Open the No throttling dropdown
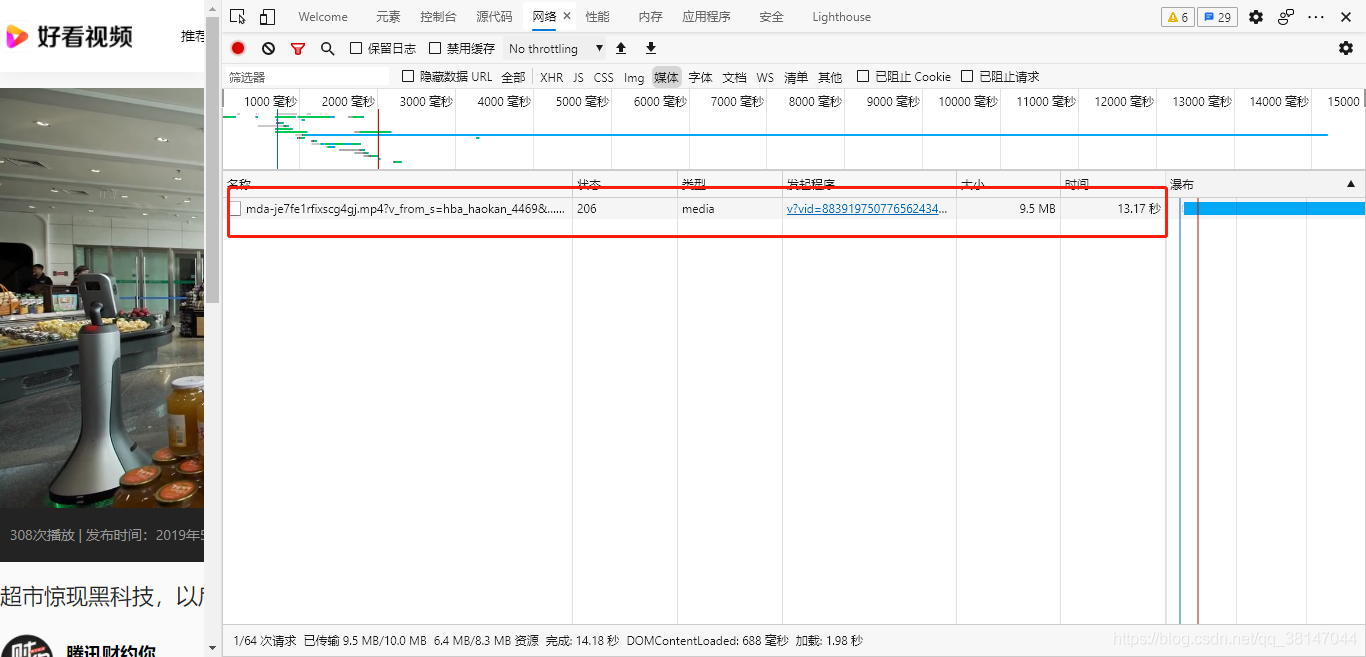Viewport: 1366px width, 657px height. [x=556, y=48]
